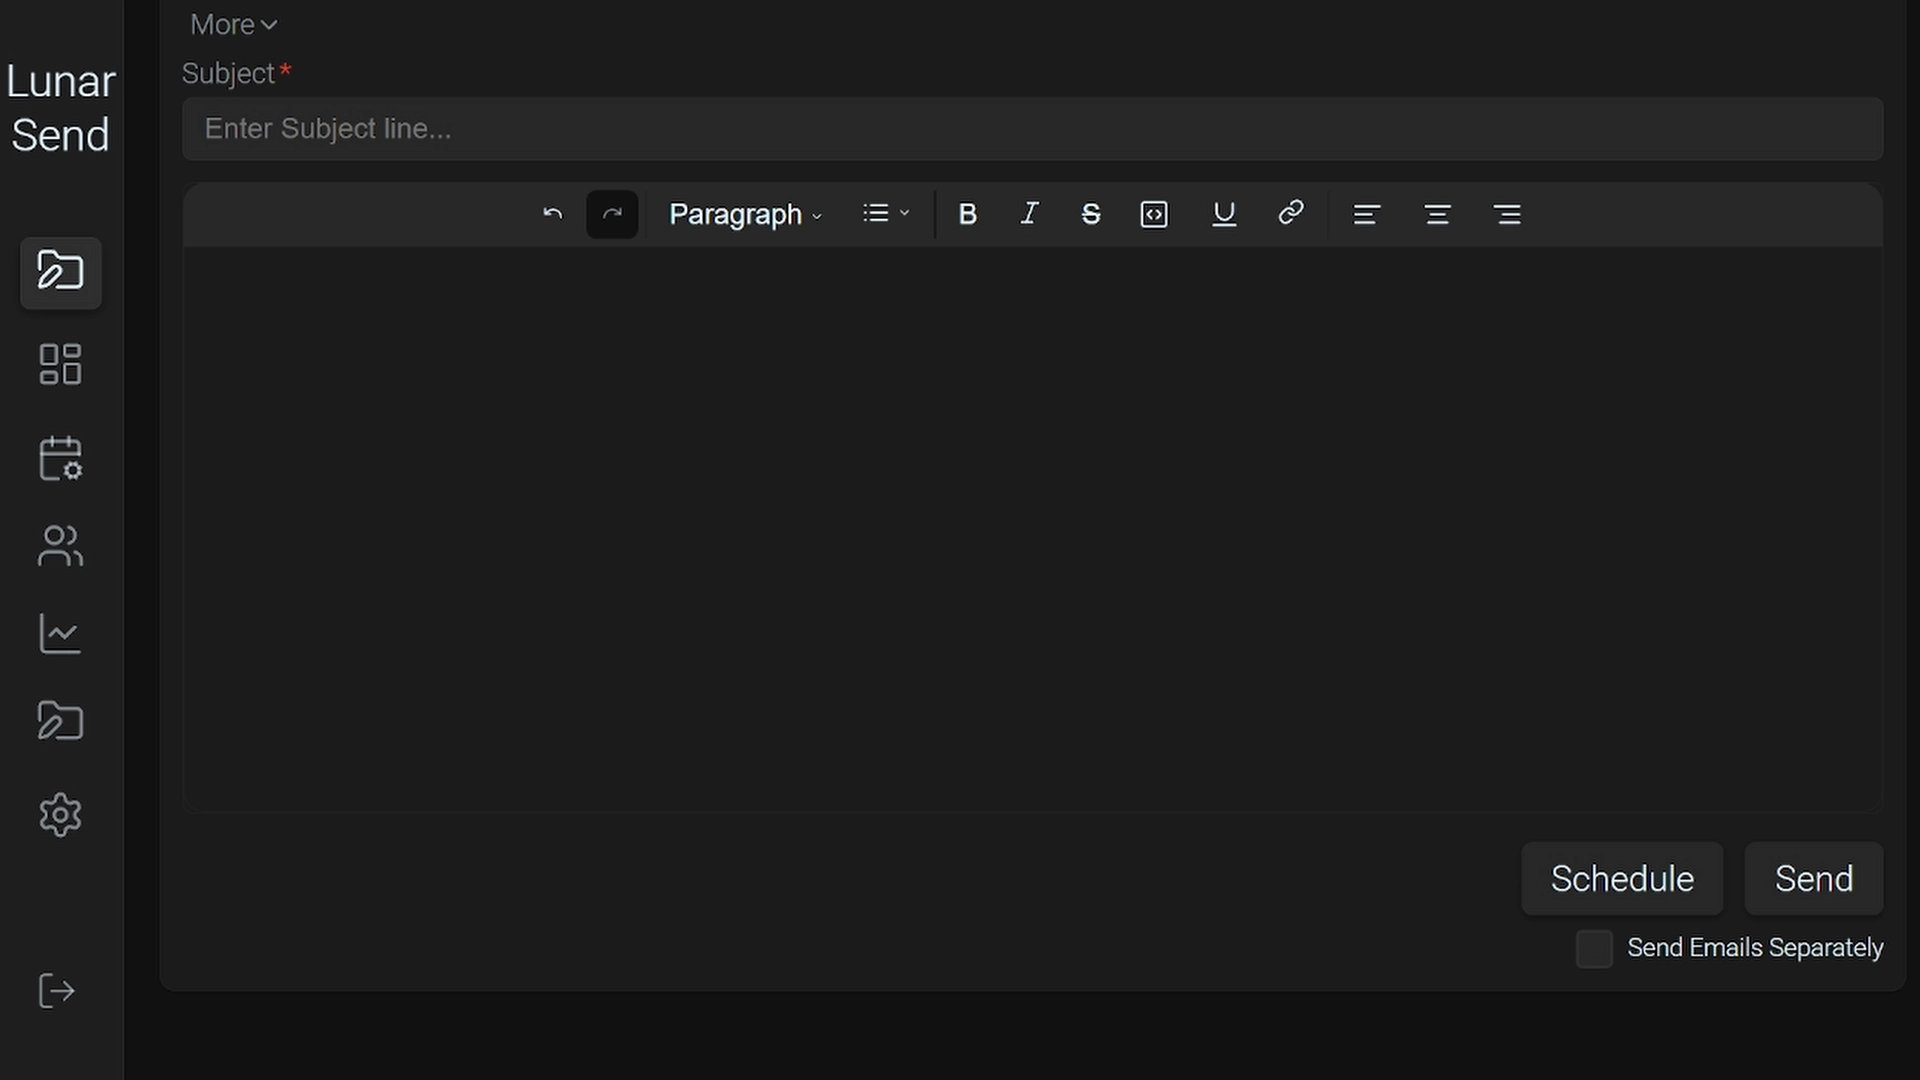The height and width of the screenshot is (1080, 1920).
Task: Click the undo arrow in editor toolbar
Action: pos(552,214)
